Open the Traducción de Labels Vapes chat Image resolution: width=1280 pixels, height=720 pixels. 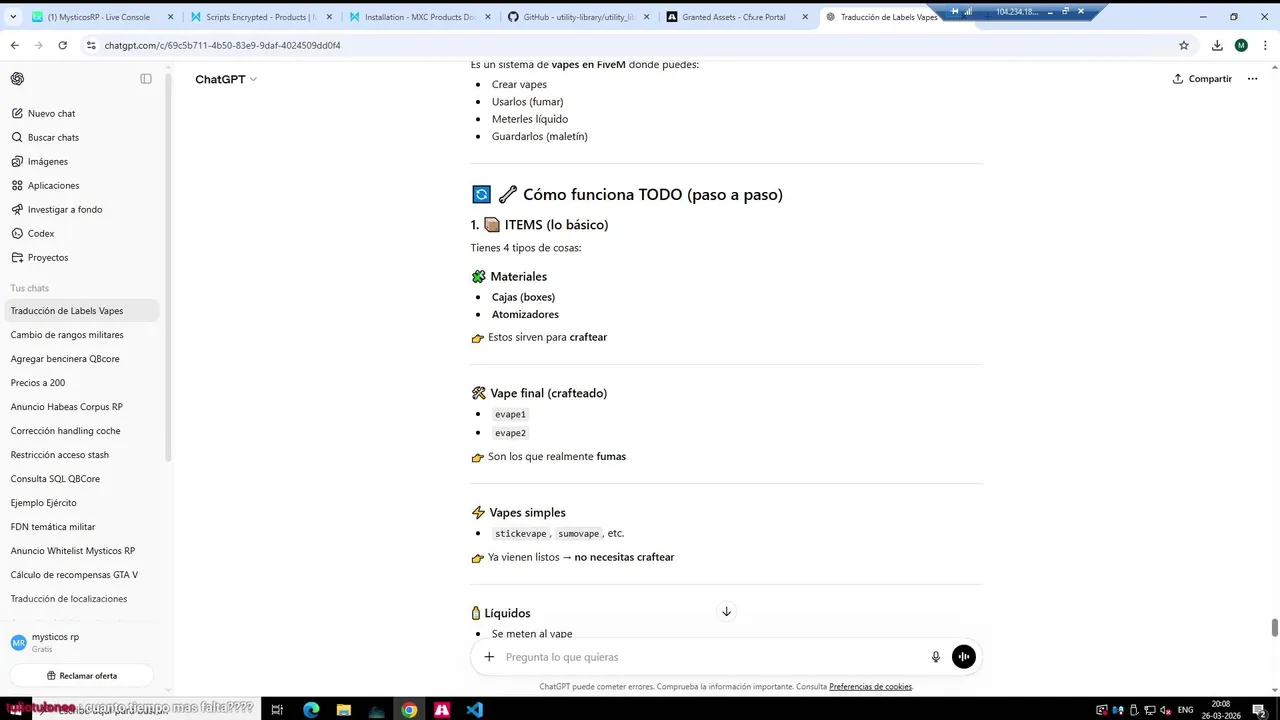[x=82, y=311]
